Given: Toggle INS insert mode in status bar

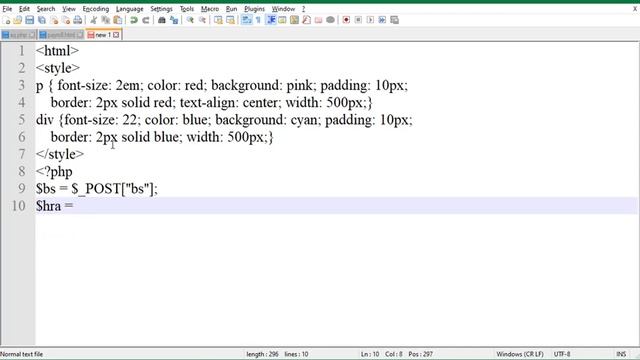Looking at the screenshot, I should [x=621, y=354].
